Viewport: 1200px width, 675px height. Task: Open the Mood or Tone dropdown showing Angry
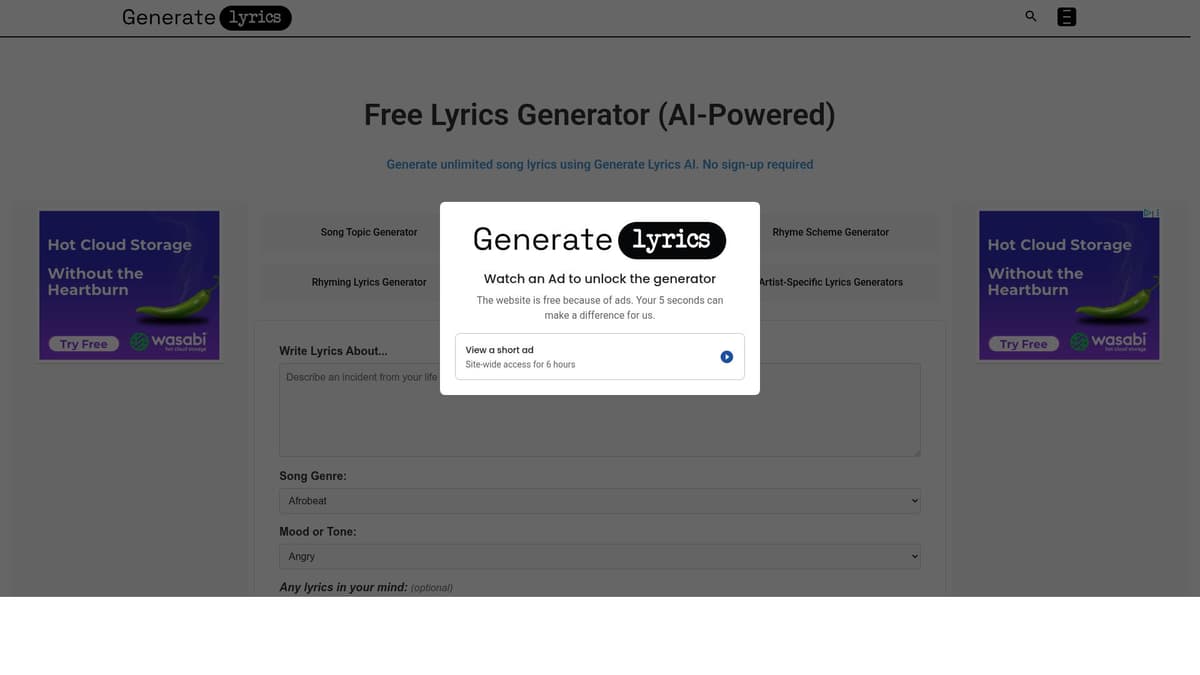tap(599, 556)
